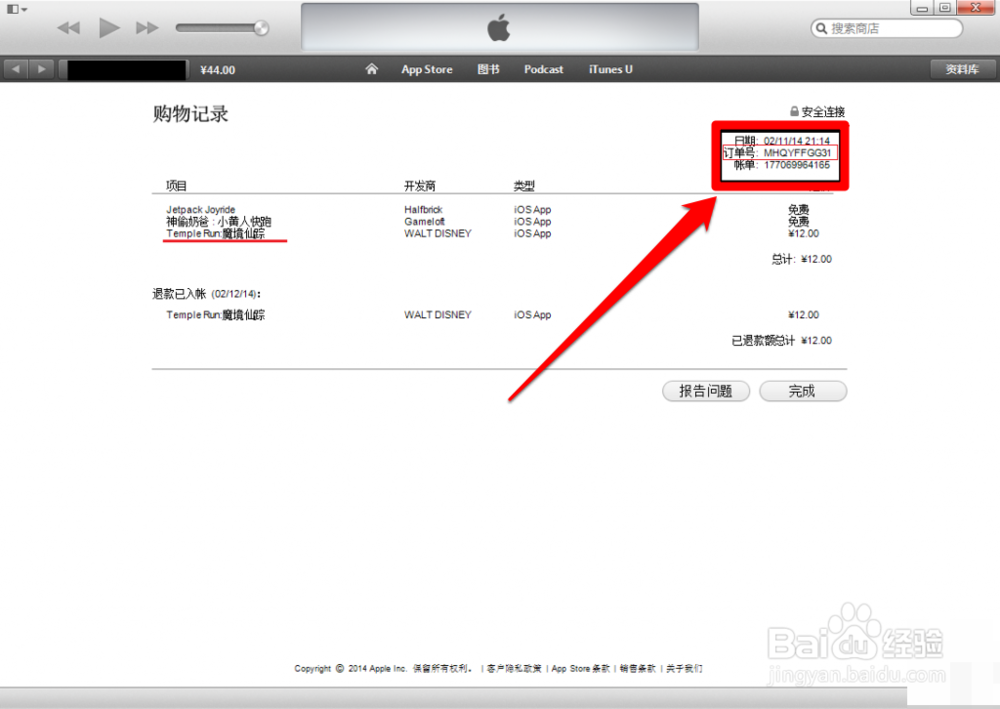The height and width of the screenshot is (709, 1000).
Task: Click the refunded Temple Run item
Action: tap(216, 315)
